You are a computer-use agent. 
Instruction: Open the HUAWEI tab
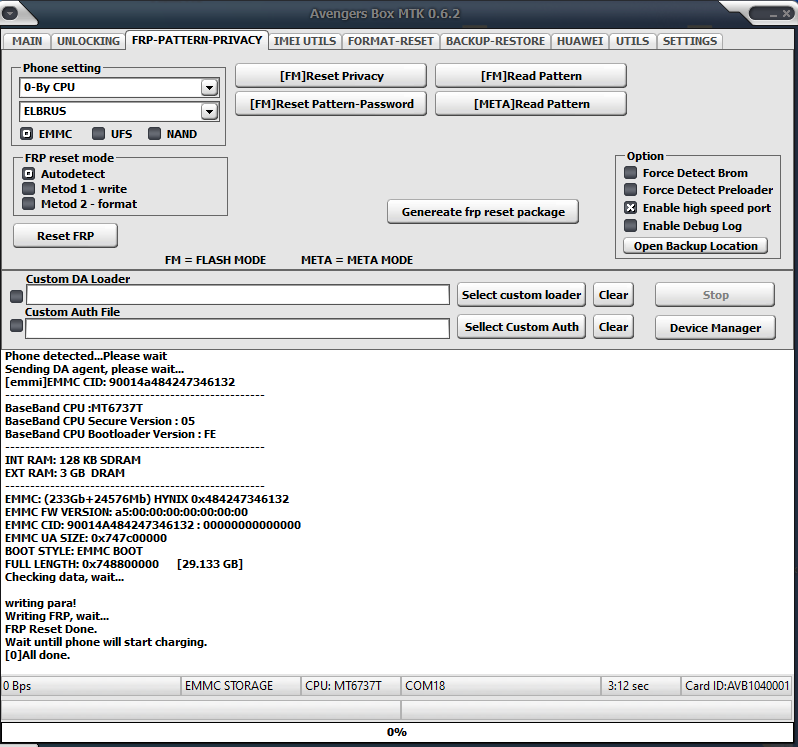point(580,41)
